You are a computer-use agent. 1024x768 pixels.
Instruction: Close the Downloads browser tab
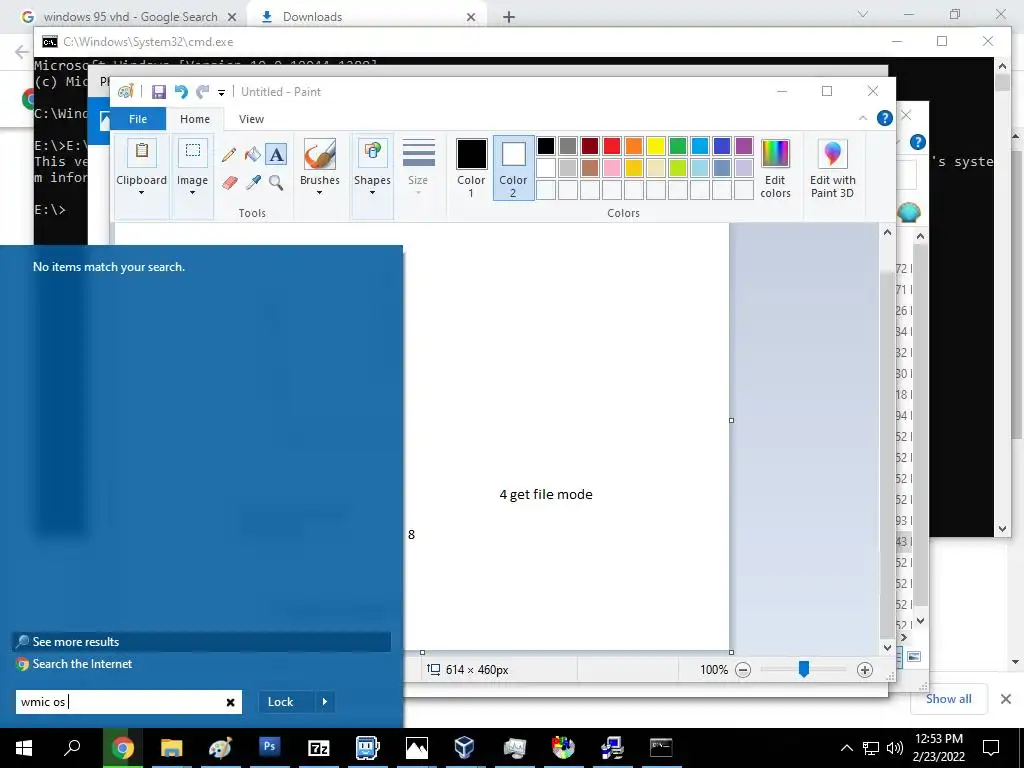471,17
